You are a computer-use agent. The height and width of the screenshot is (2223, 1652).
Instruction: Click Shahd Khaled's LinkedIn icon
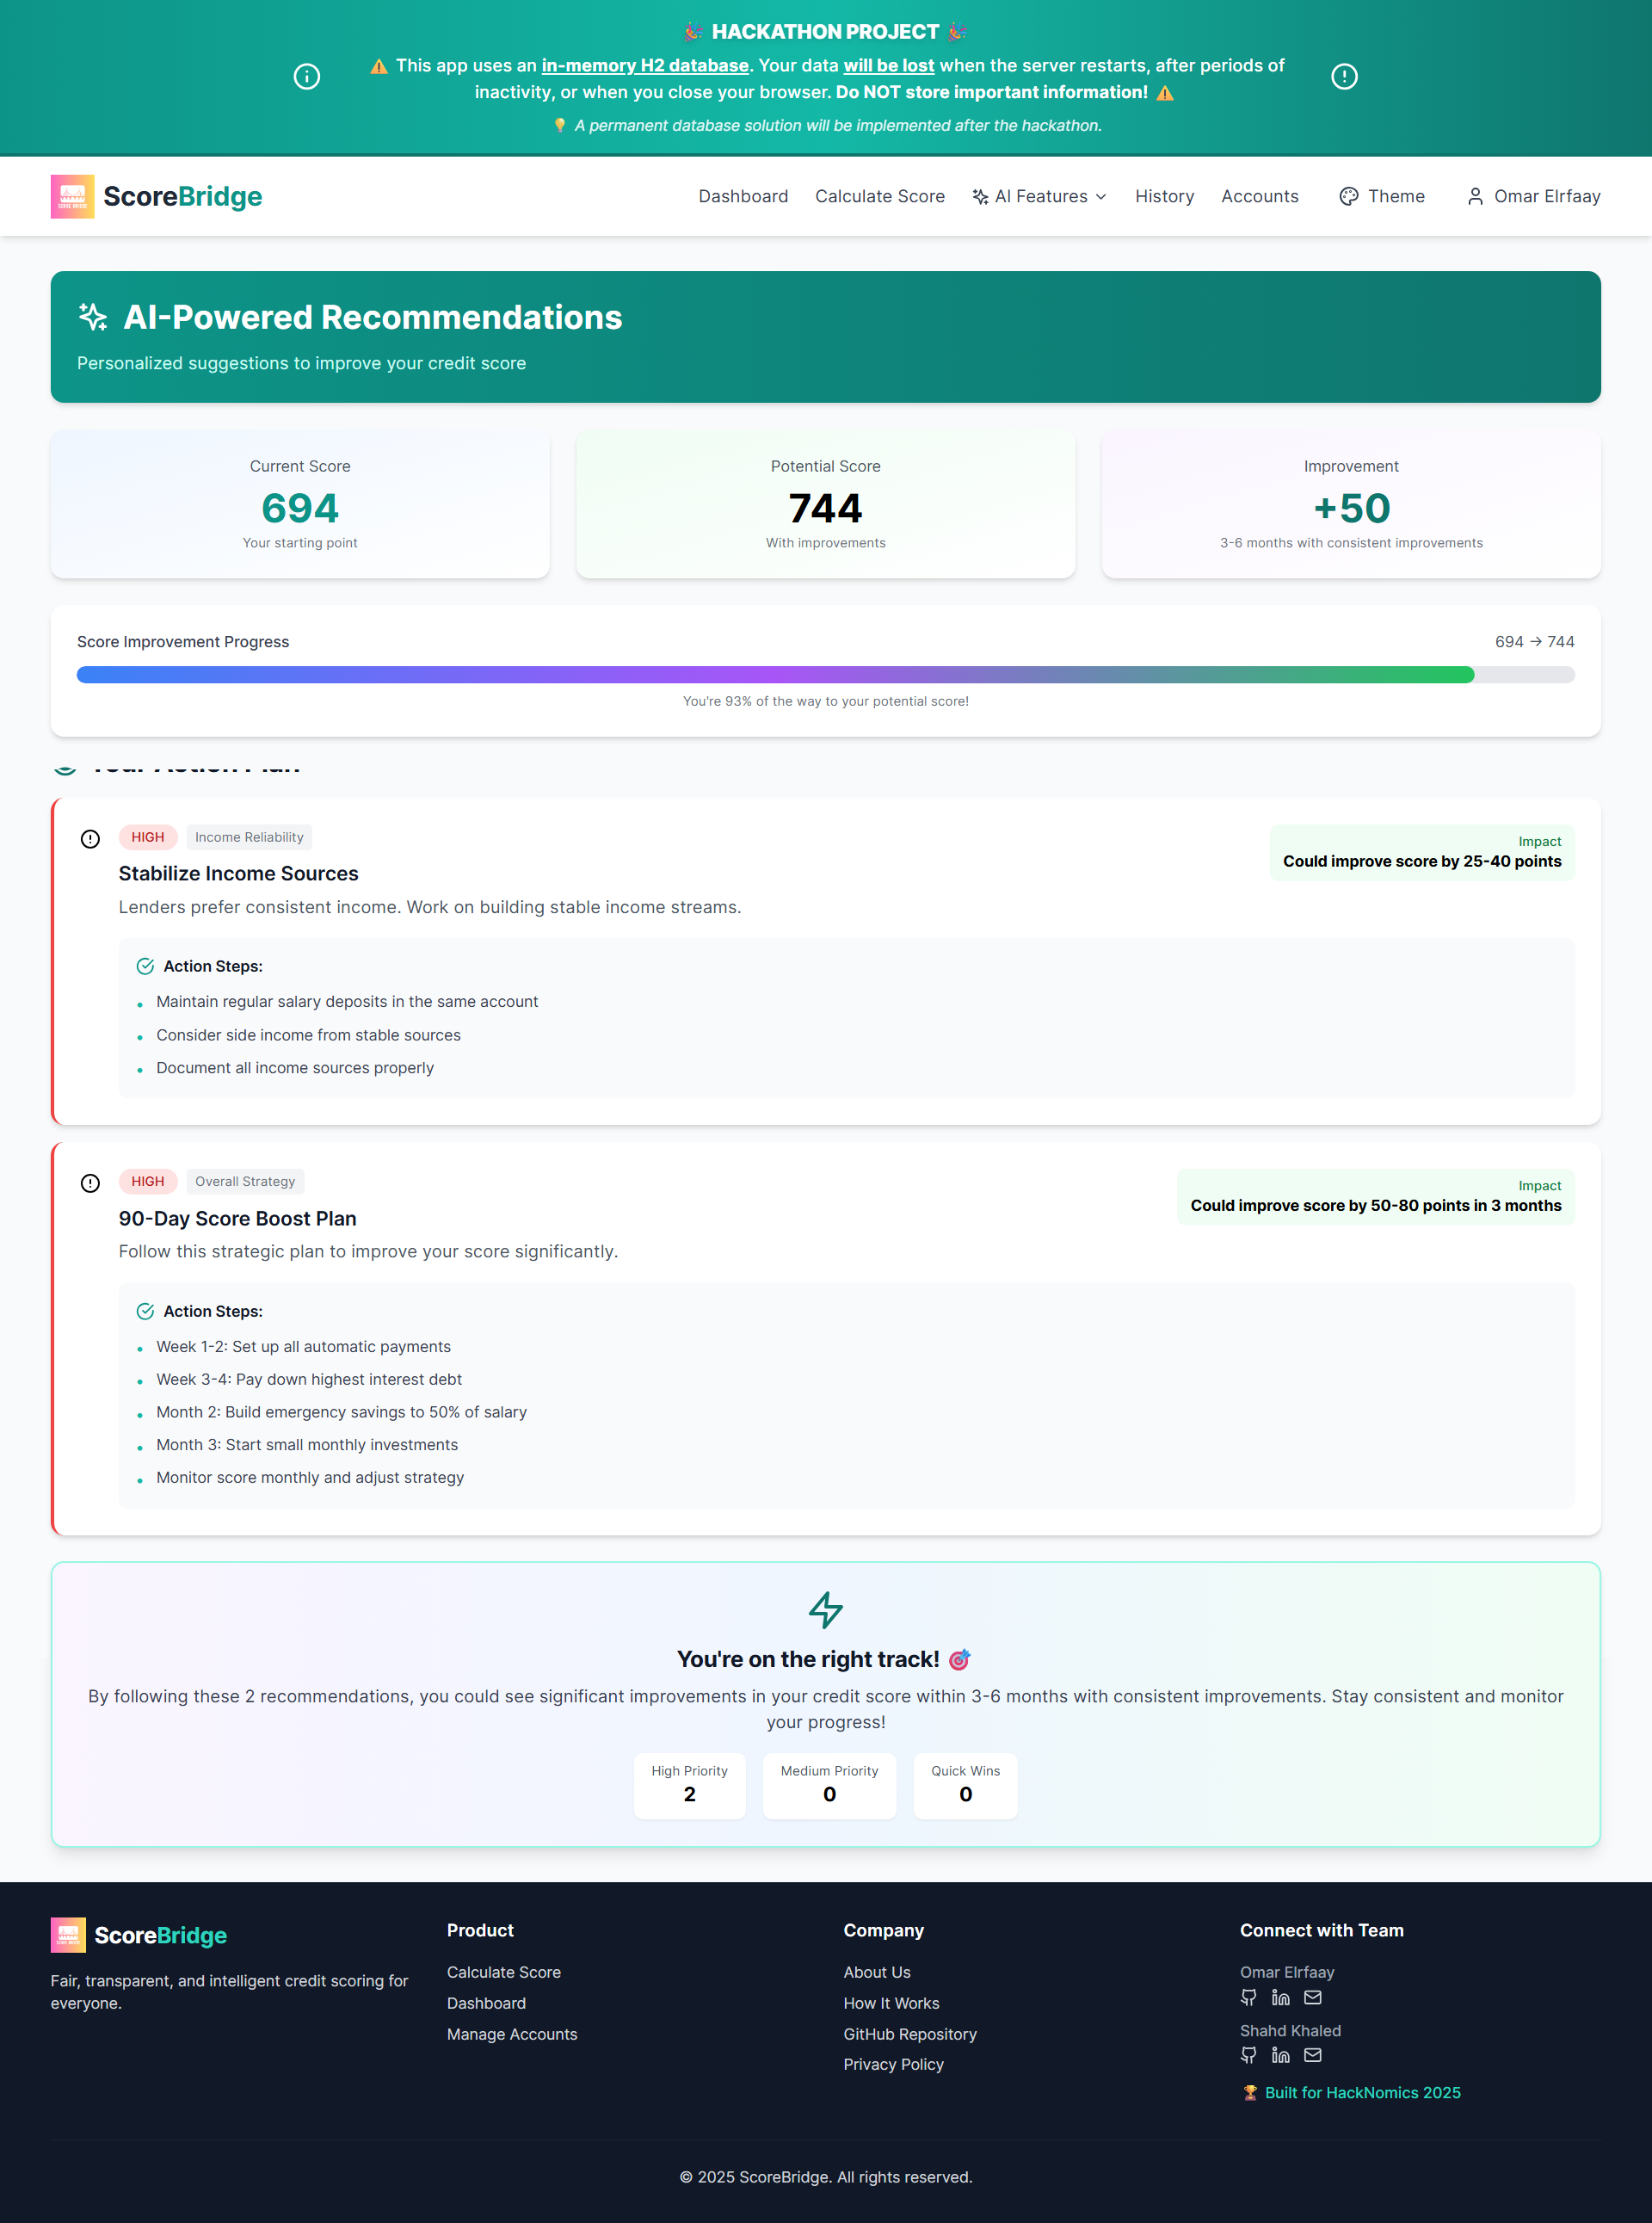click(1280, 2055)
